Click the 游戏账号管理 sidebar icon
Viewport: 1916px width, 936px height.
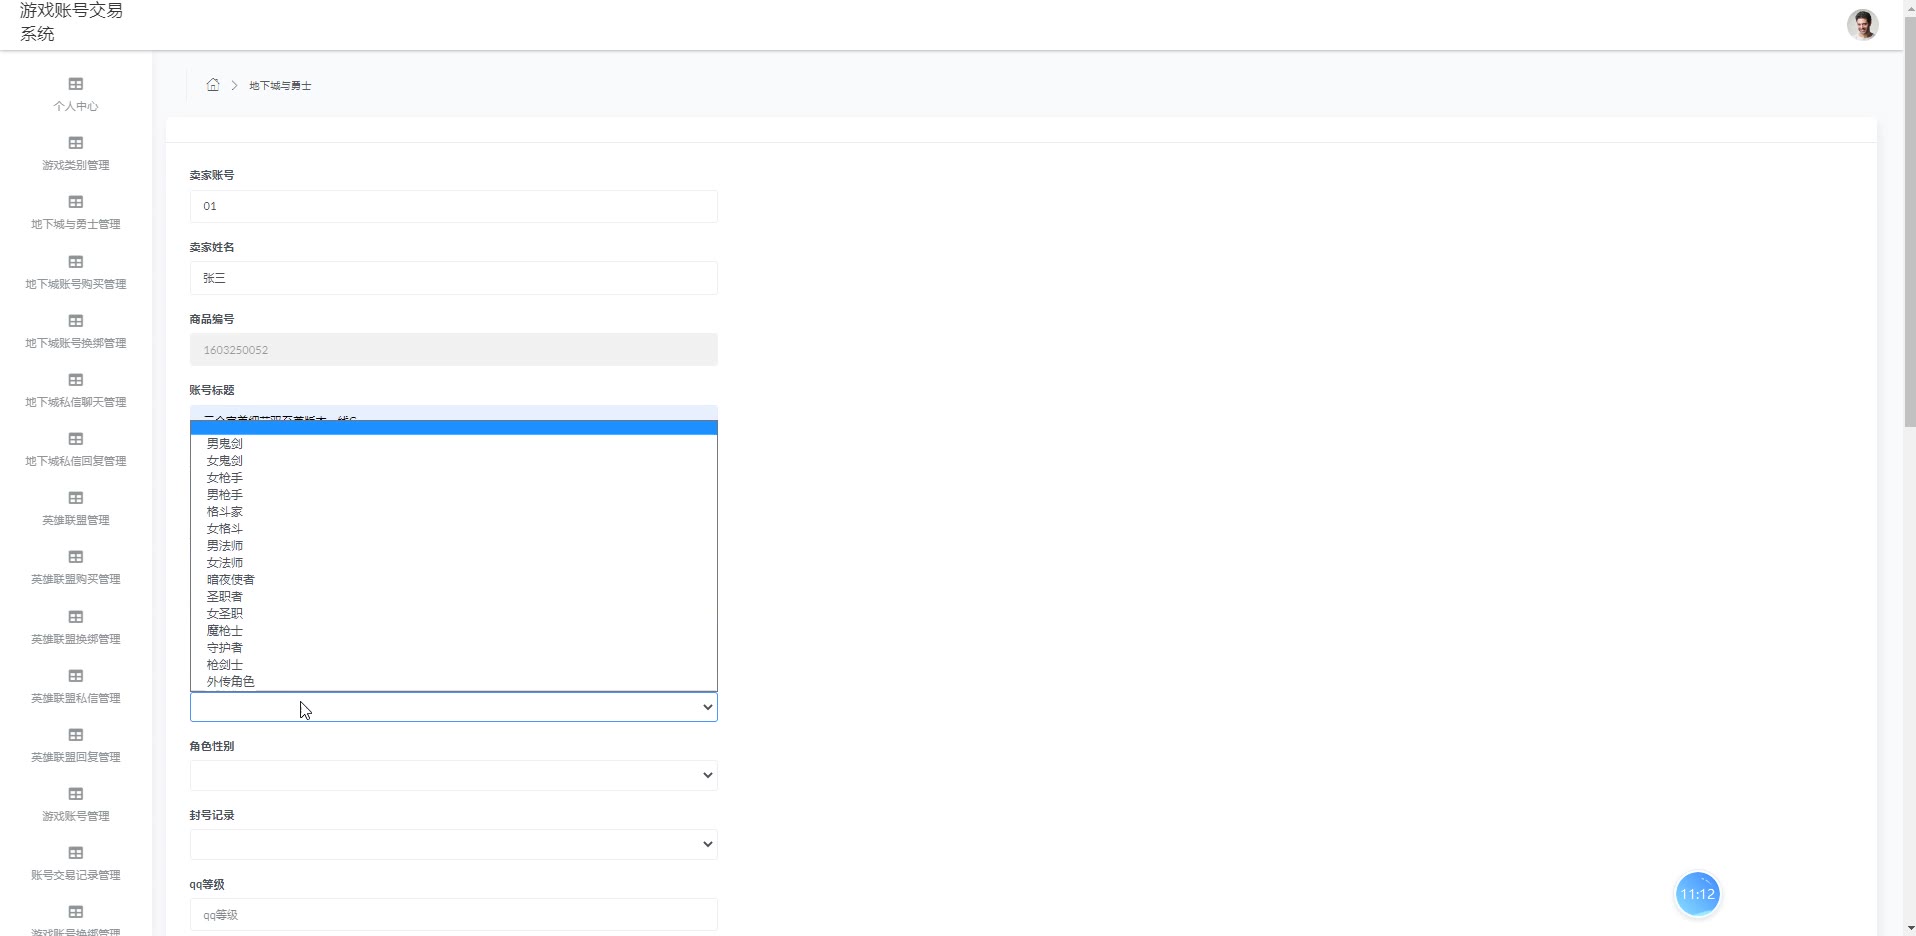pos(76,794)
